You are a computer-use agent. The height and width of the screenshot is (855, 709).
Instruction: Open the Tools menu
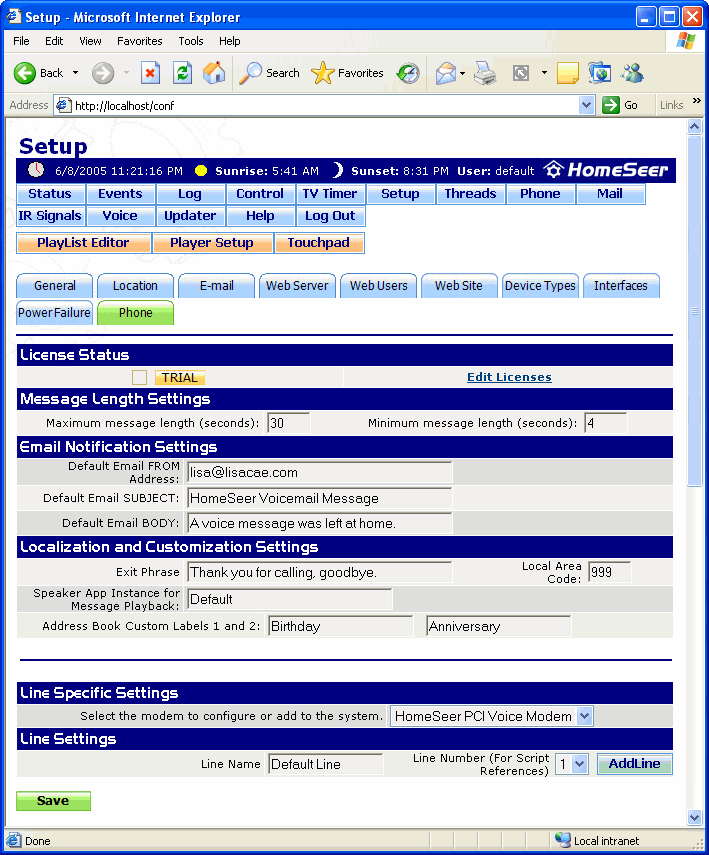point(191,41)
